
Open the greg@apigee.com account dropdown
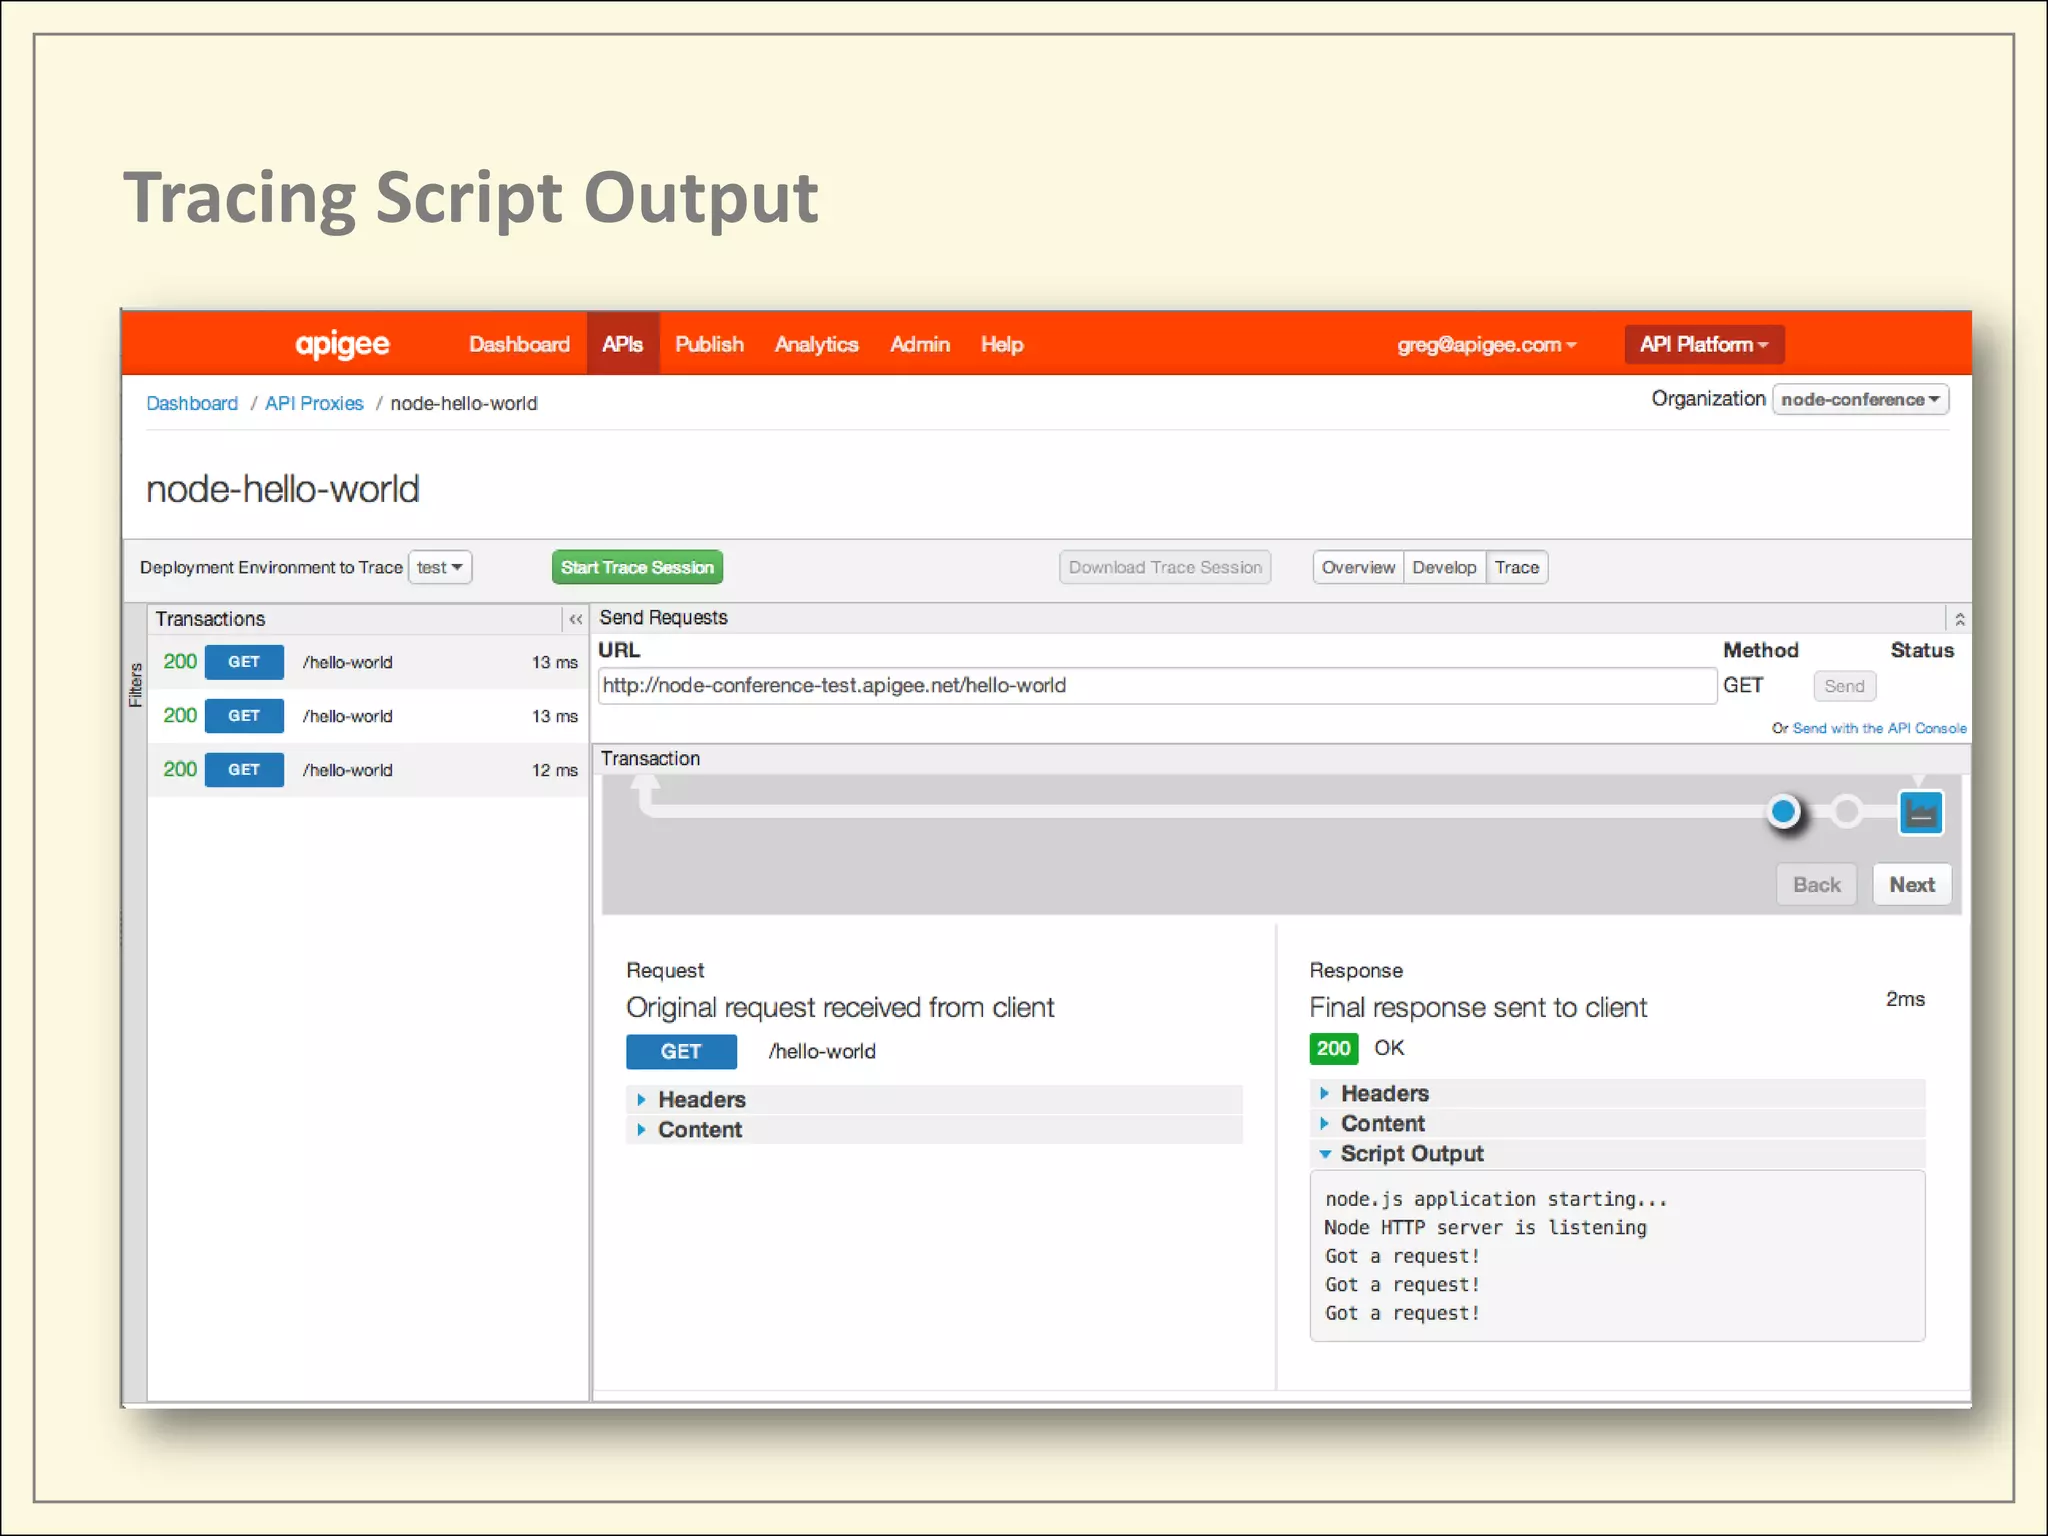[1486, 345]
